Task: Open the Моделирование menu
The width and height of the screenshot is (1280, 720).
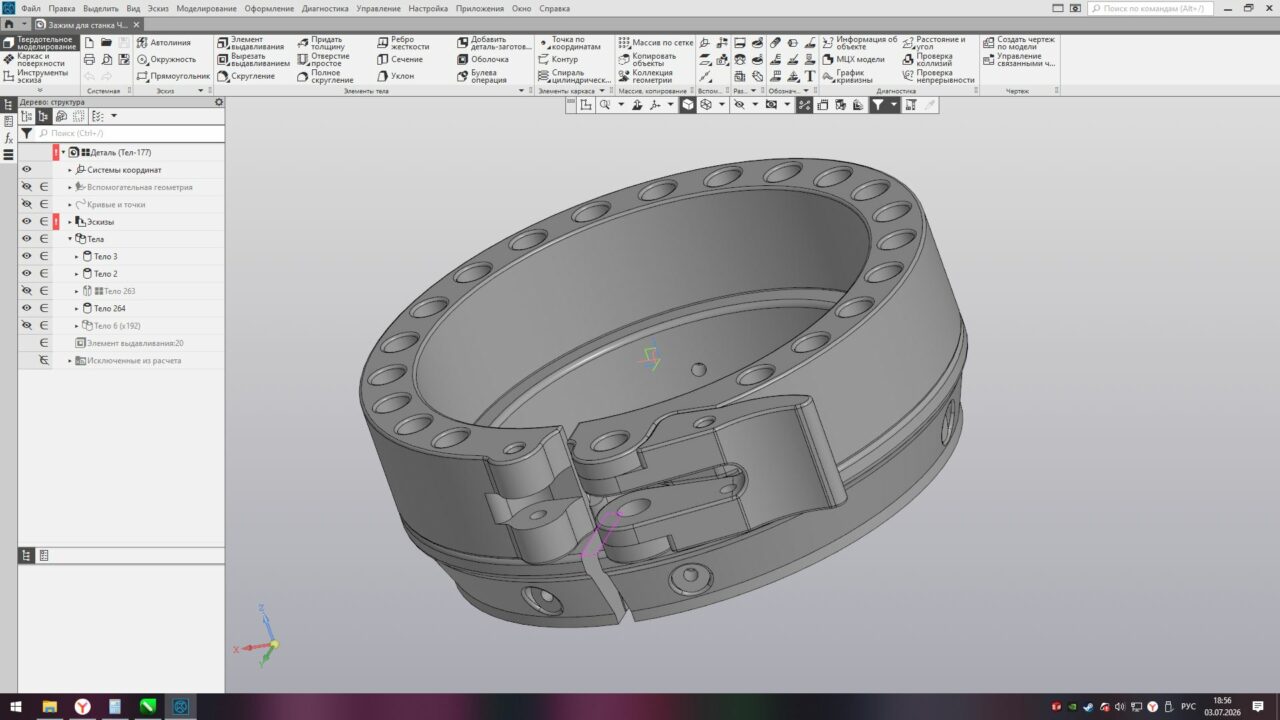Action: pos(206,8)
